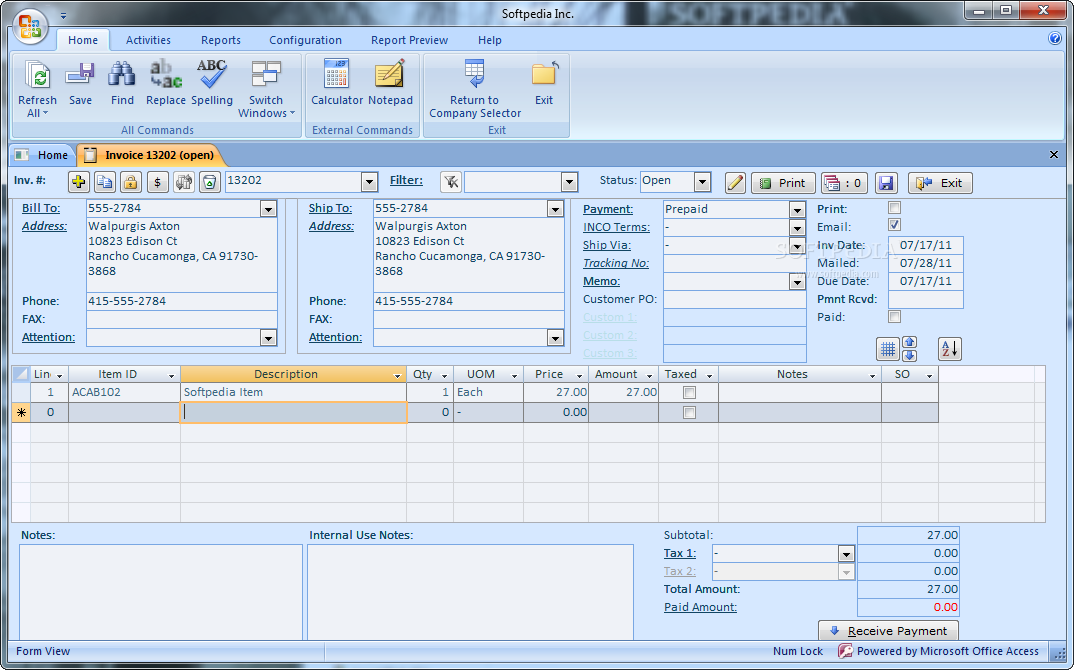The height and width of the screenshot is (670, 1074).
Task: Open the Status dropdown showing Open
Action: point(702,182)
